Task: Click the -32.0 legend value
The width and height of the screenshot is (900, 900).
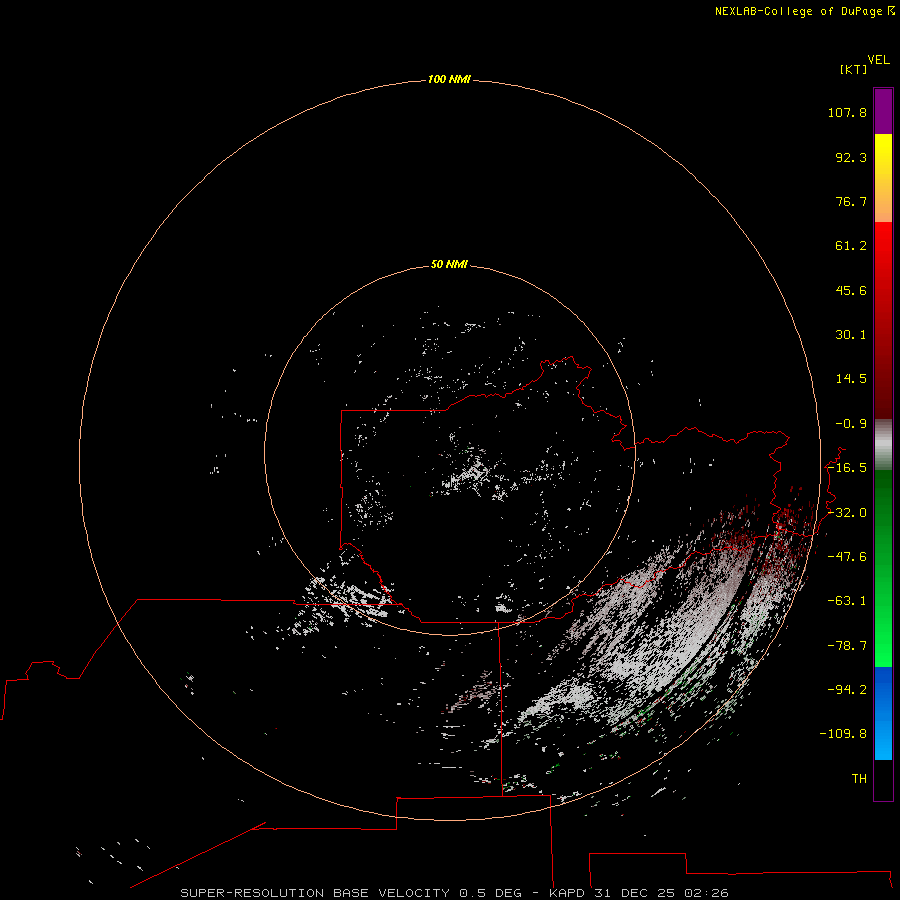Action: click(847, 513)
